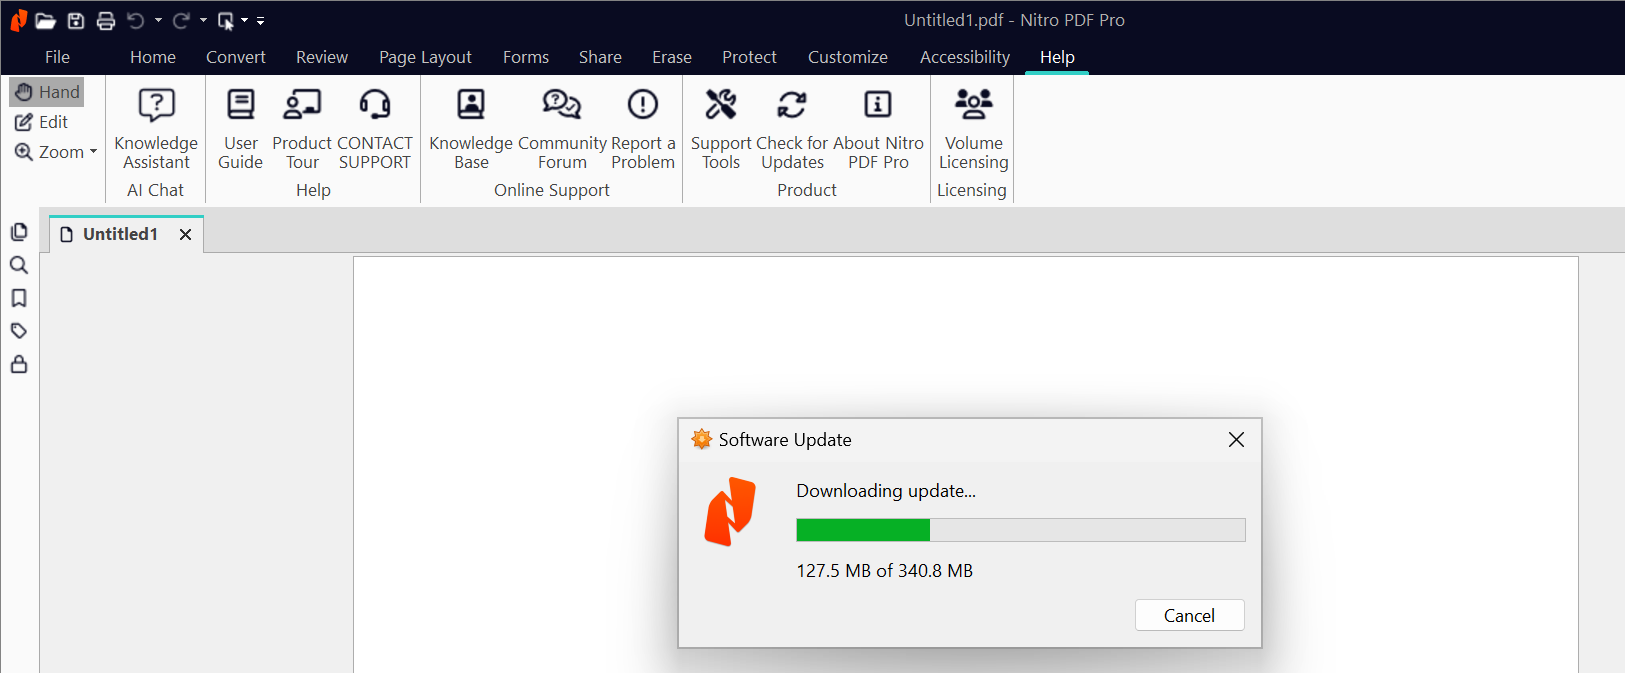Screen dimensions: 1625x673
Task: Close the Software Update dialog
Action: click(x=1236, y=440)
